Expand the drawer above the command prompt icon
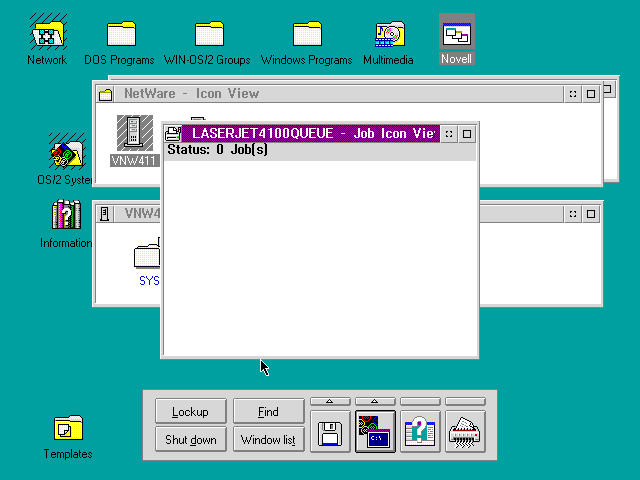Viewport: 640px width, 480px height. [x=375, y=402]
